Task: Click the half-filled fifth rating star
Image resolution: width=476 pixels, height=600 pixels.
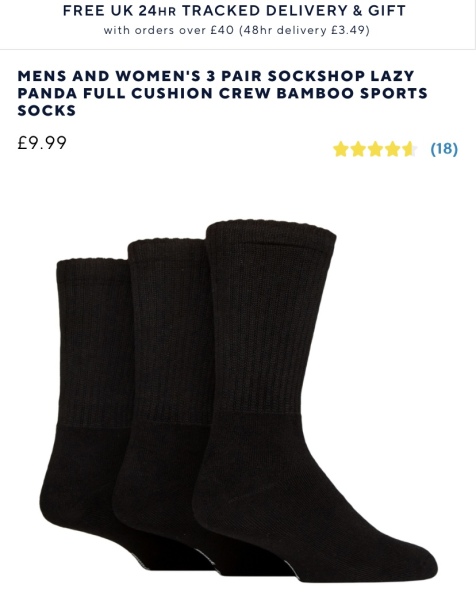Action: (x=409, y=149)
